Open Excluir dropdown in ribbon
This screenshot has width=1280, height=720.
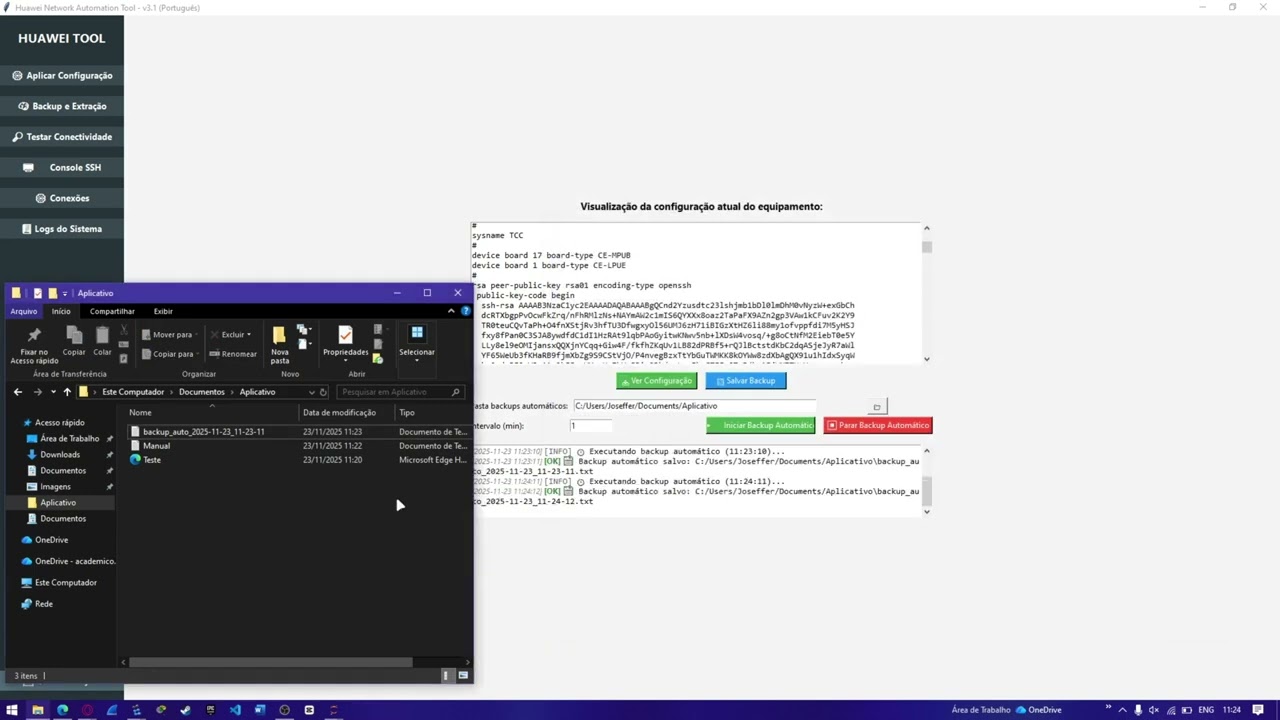coord(230,335)
